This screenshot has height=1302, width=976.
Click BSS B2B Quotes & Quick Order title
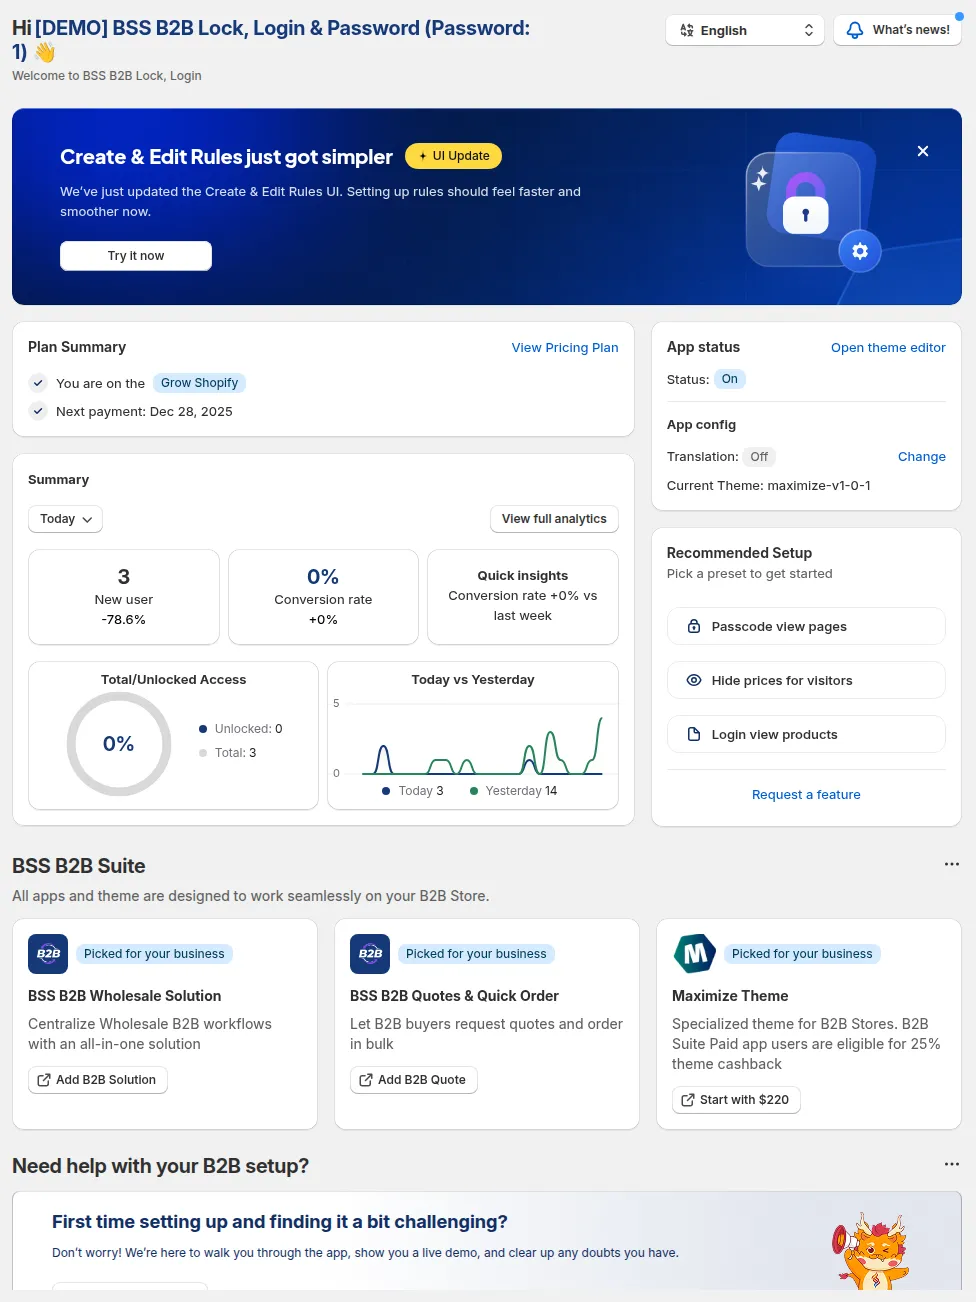454,996
